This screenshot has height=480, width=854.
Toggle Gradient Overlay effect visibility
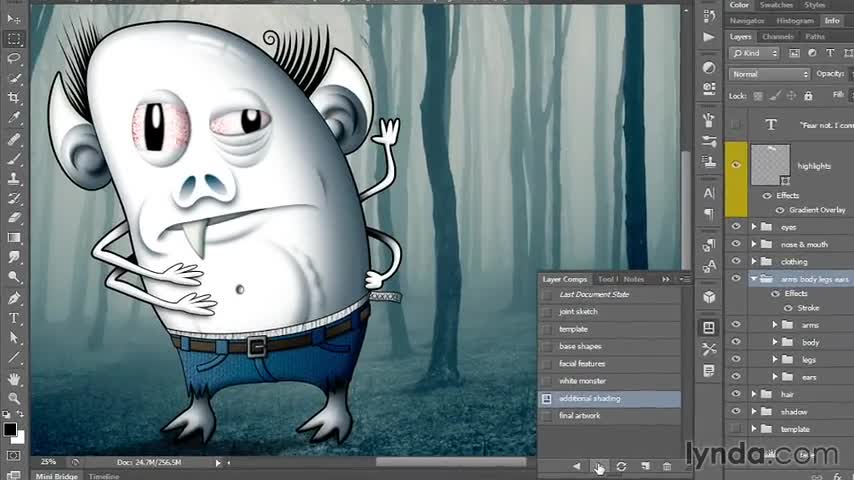pos(779,210)
